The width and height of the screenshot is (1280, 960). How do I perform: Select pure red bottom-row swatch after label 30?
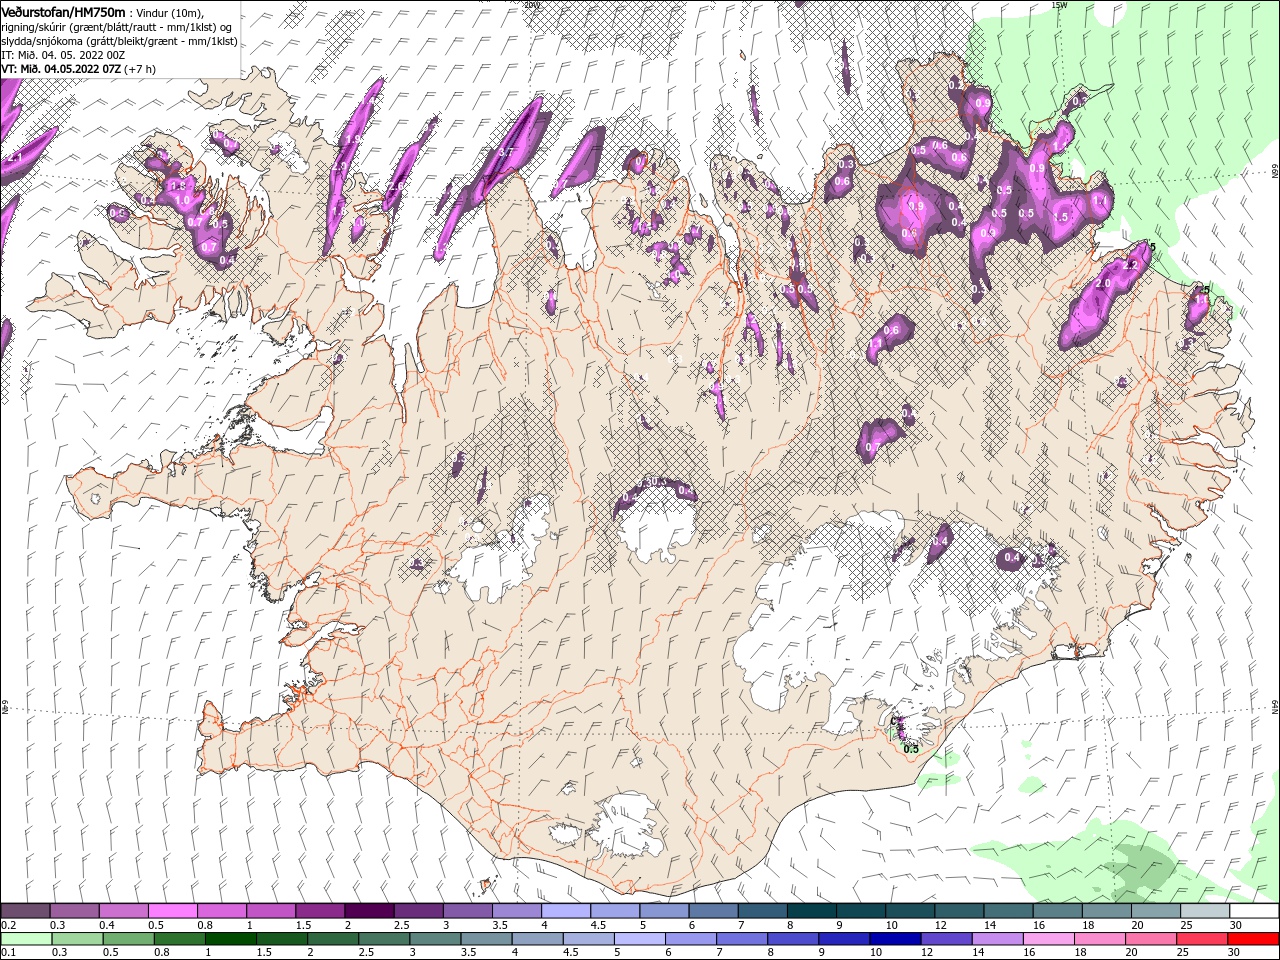1253,939
